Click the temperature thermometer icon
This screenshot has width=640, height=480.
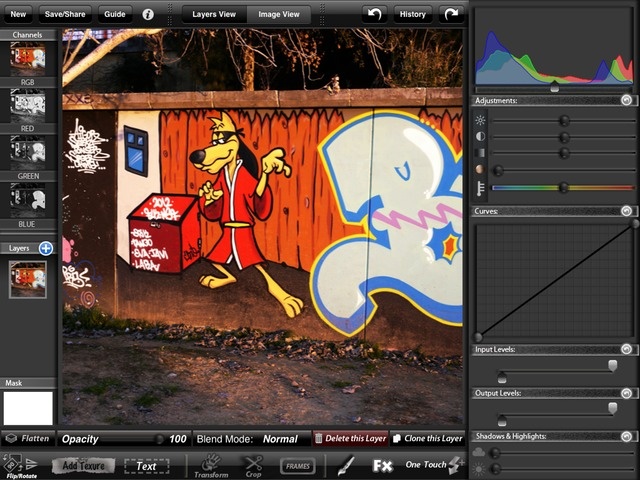click(480, 188)
